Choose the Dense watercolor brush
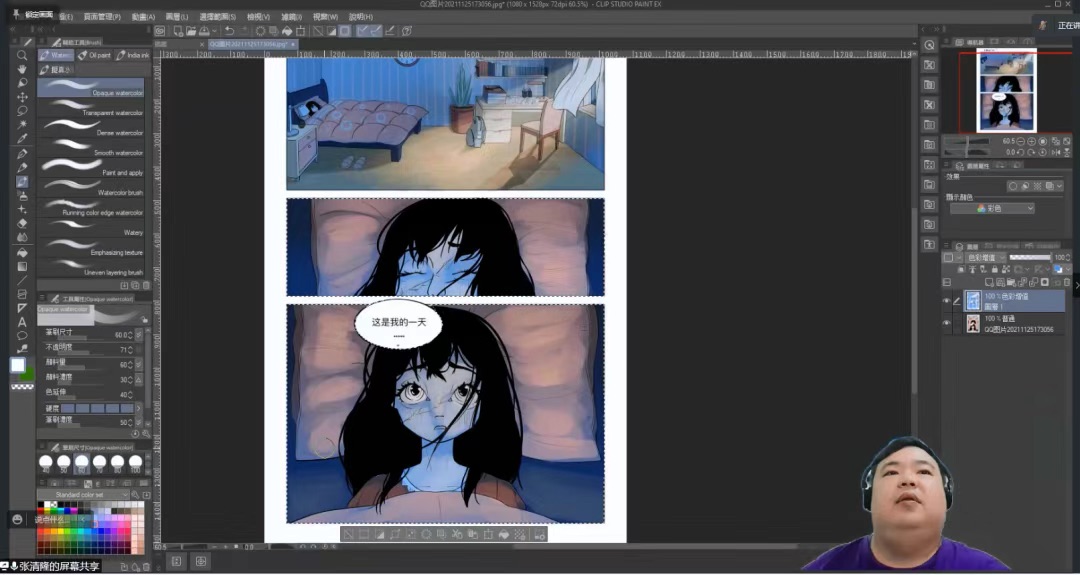Viewport: 1080px width, 575px height. pos(91,127)
